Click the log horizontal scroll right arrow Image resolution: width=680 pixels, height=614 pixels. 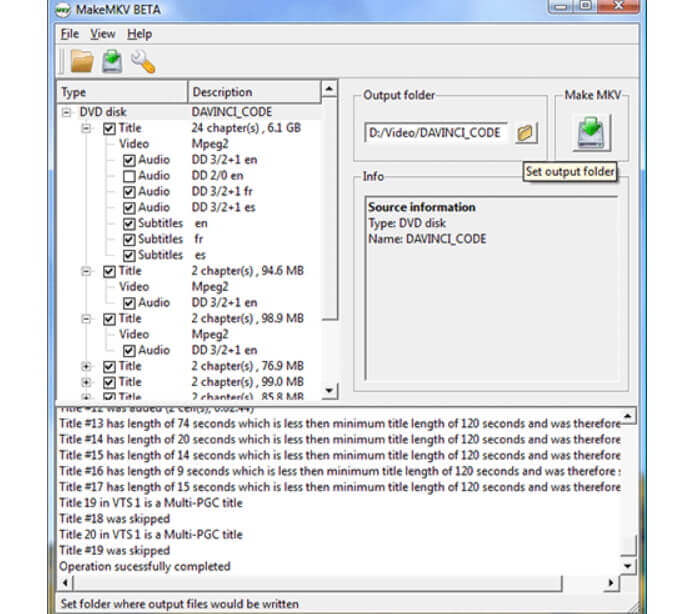pyautogui.click(x=611, y=583)
